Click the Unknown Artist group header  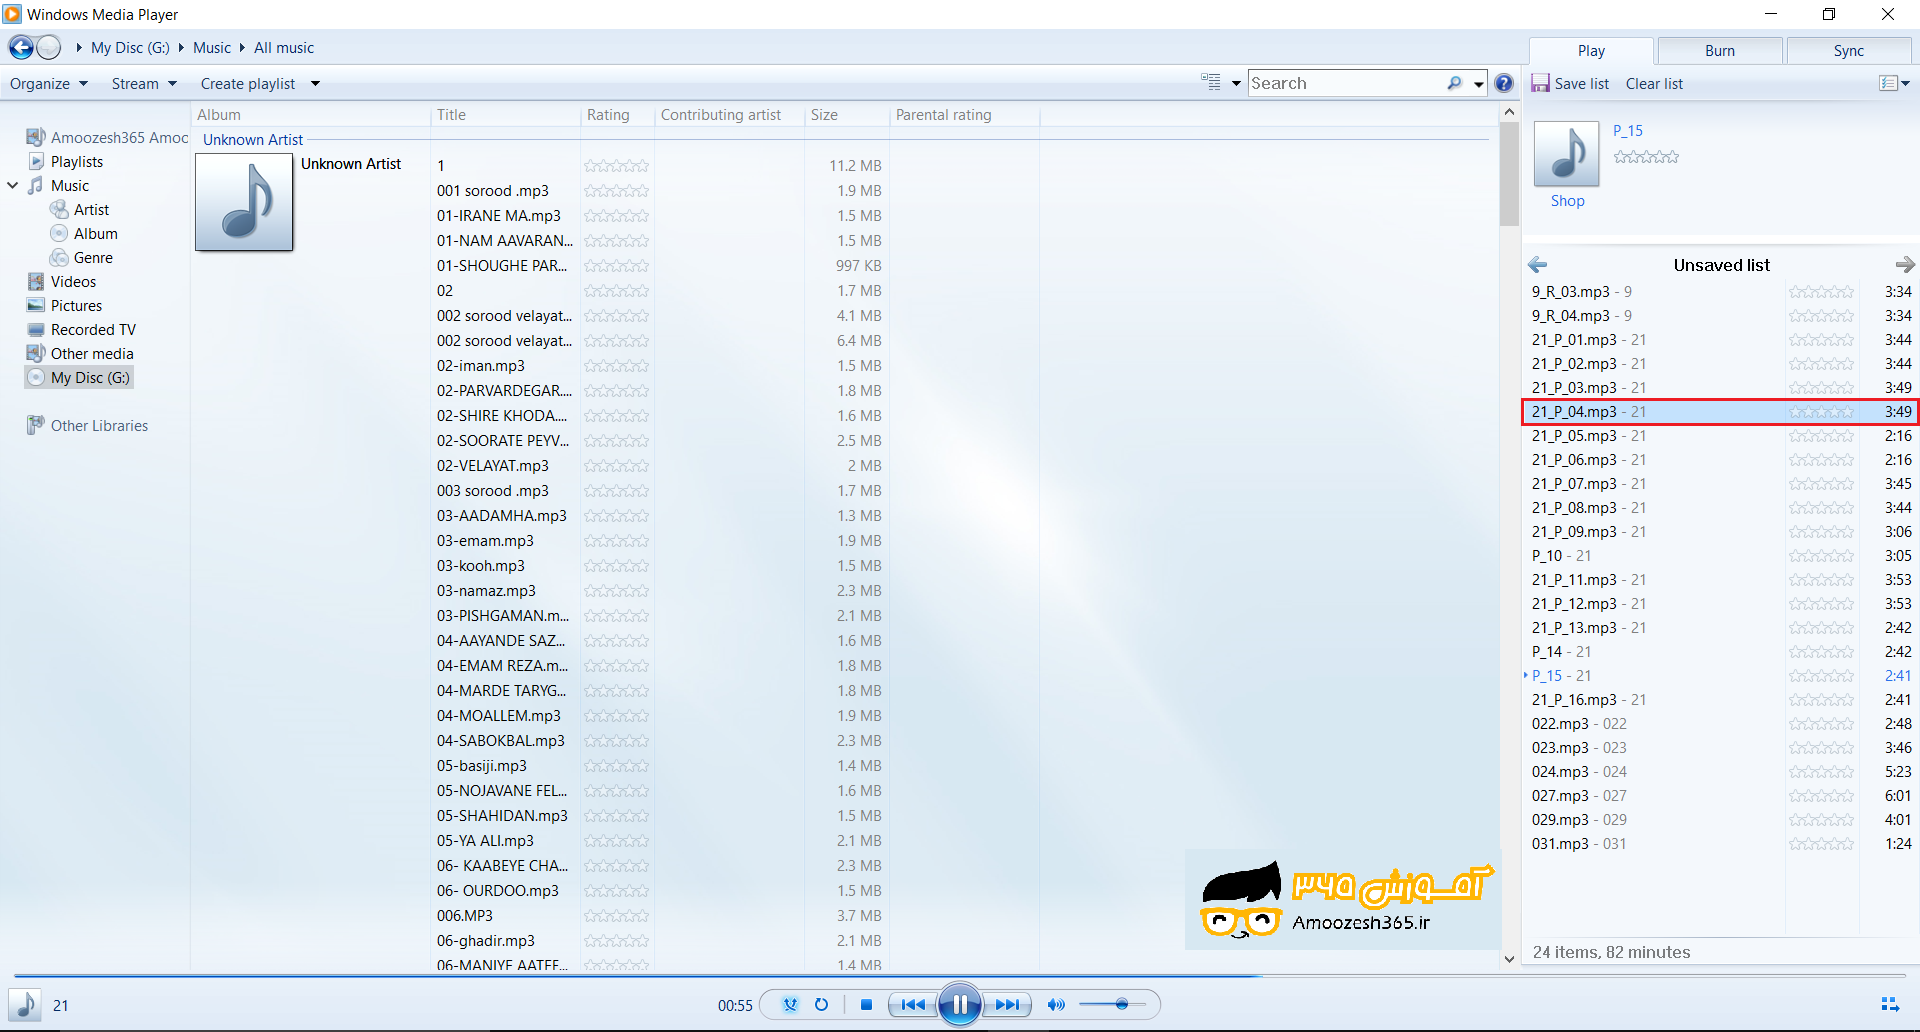253,140
